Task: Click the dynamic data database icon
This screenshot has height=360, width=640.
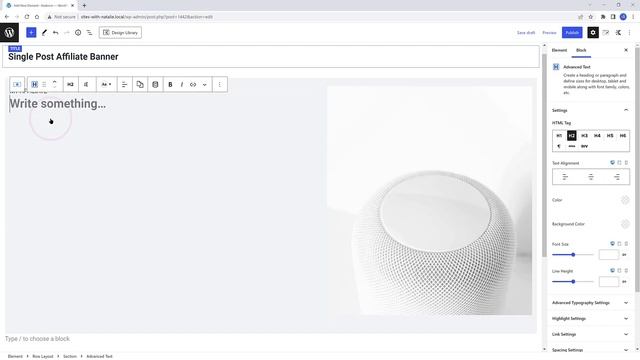Action: [155, 84]
